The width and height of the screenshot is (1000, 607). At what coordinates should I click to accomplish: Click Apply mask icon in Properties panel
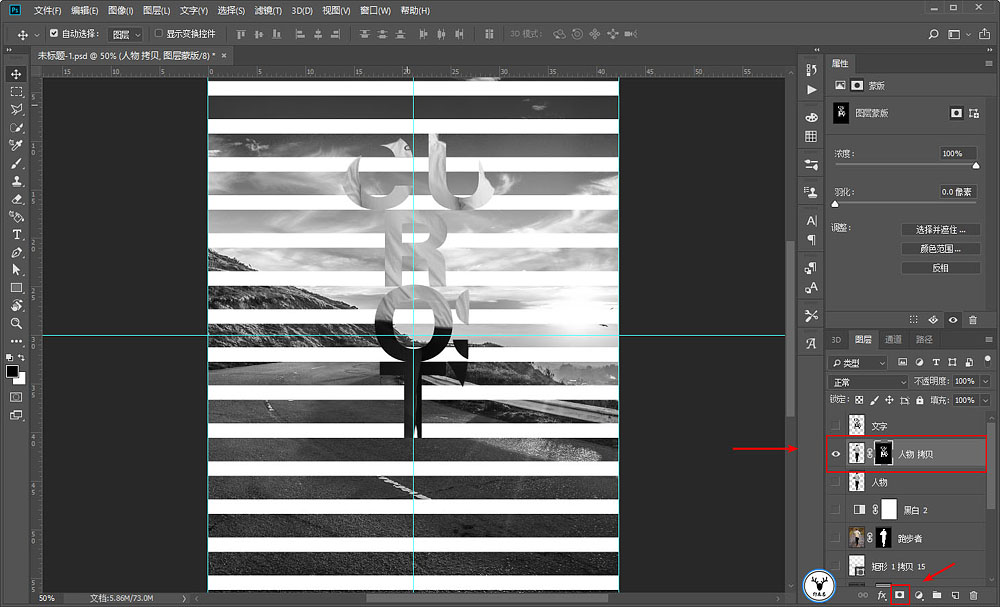point(934,320)
